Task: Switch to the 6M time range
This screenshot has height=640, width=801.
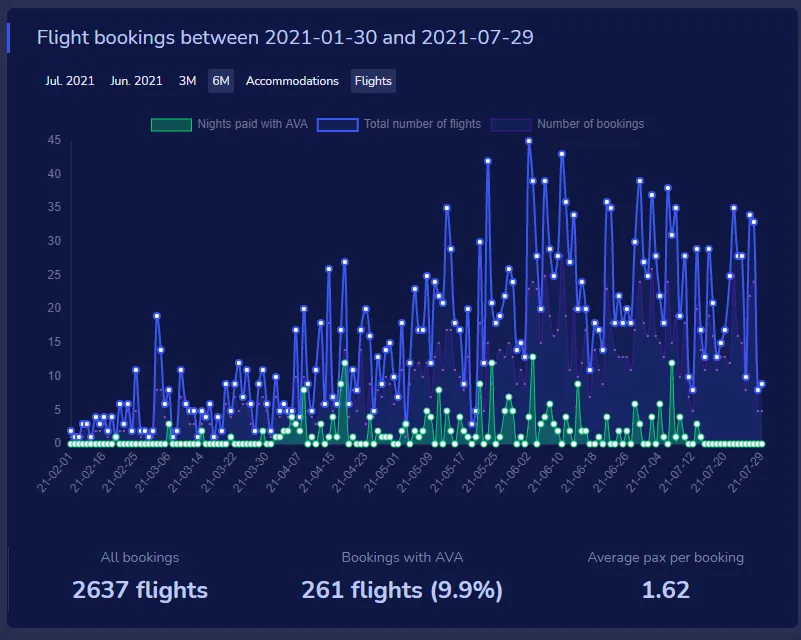Action: 221,81
